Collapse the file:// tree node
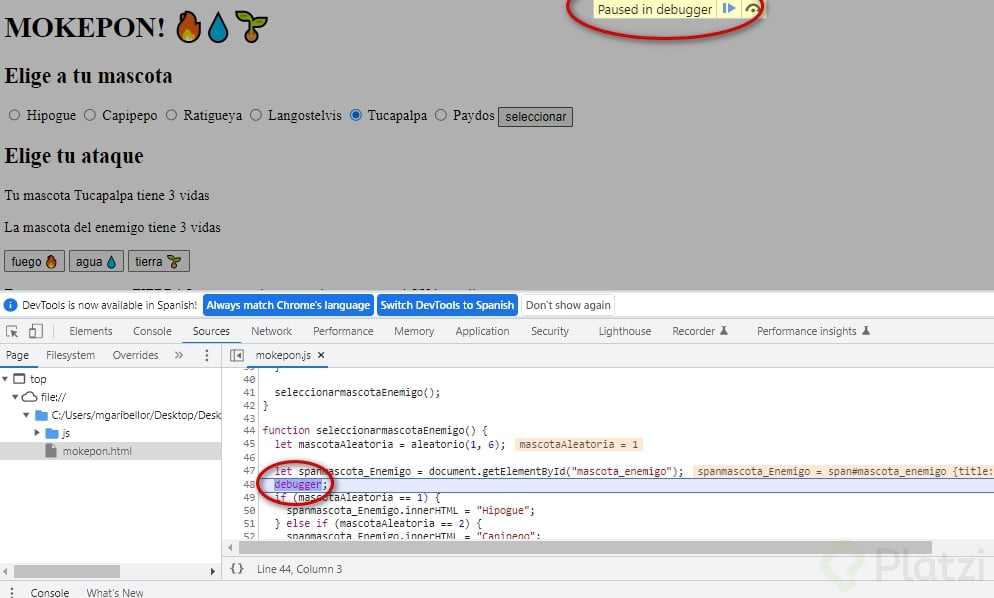This screenshot has width=994, height=598. coord(15,397)
